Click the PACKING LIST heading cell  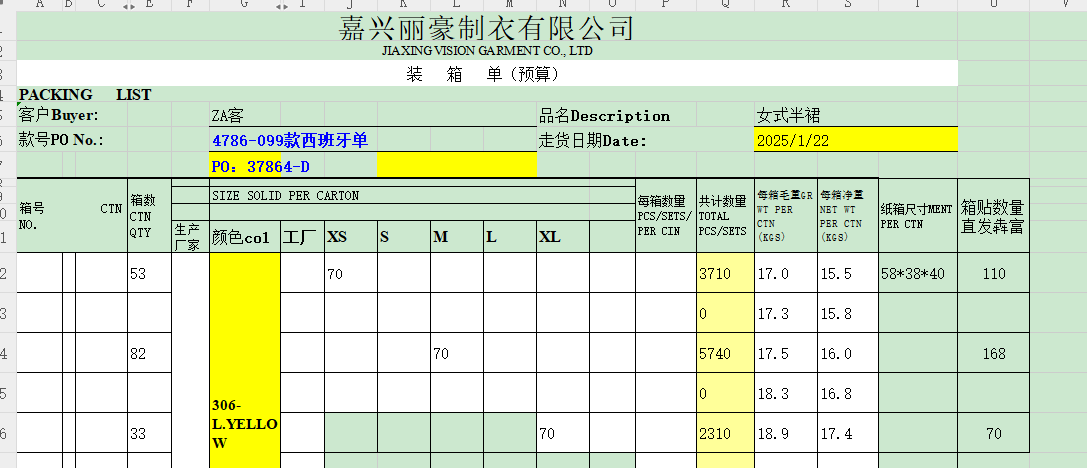point(85,95)
